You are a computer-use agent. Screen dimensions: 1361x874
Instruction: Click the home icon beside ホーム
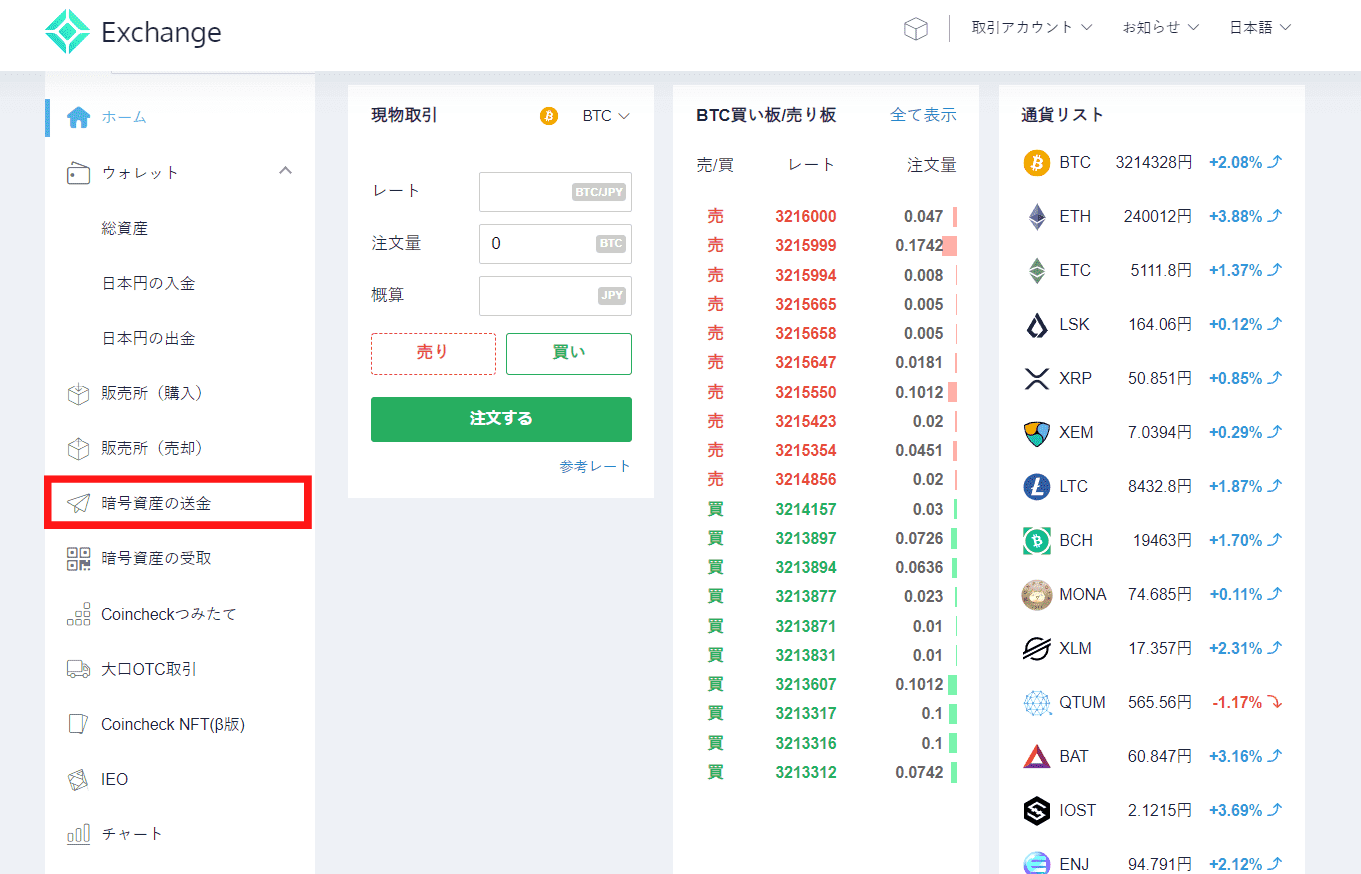(x=78, y=117)
